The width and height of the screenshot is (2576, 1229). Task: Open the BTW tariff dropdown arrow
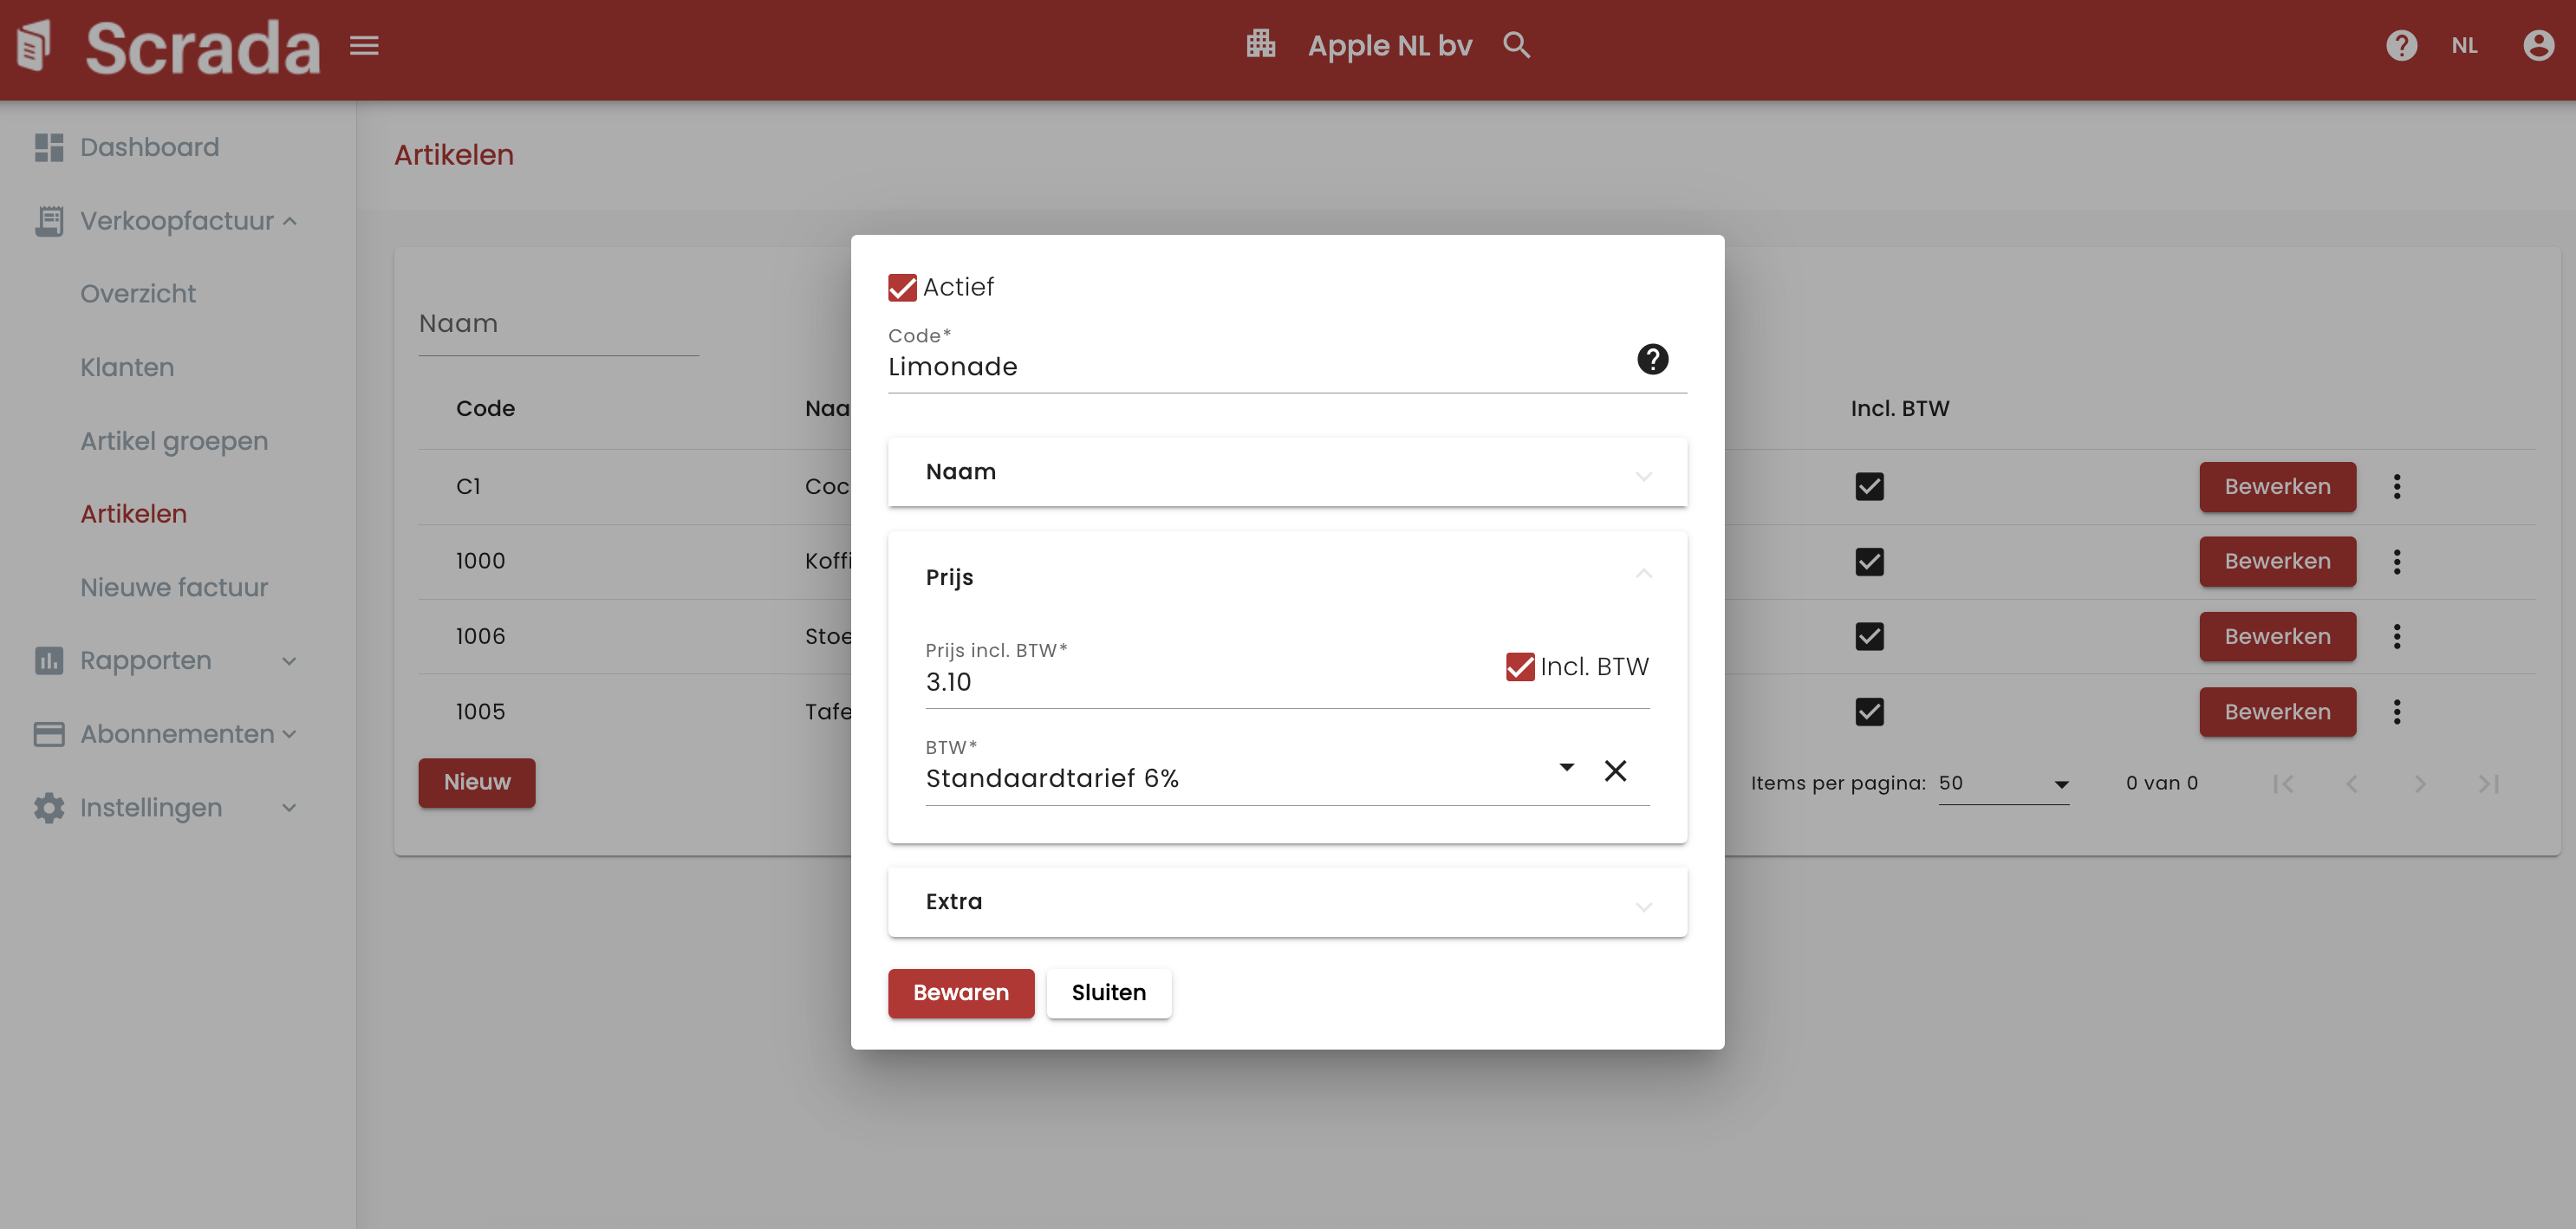1566,768
